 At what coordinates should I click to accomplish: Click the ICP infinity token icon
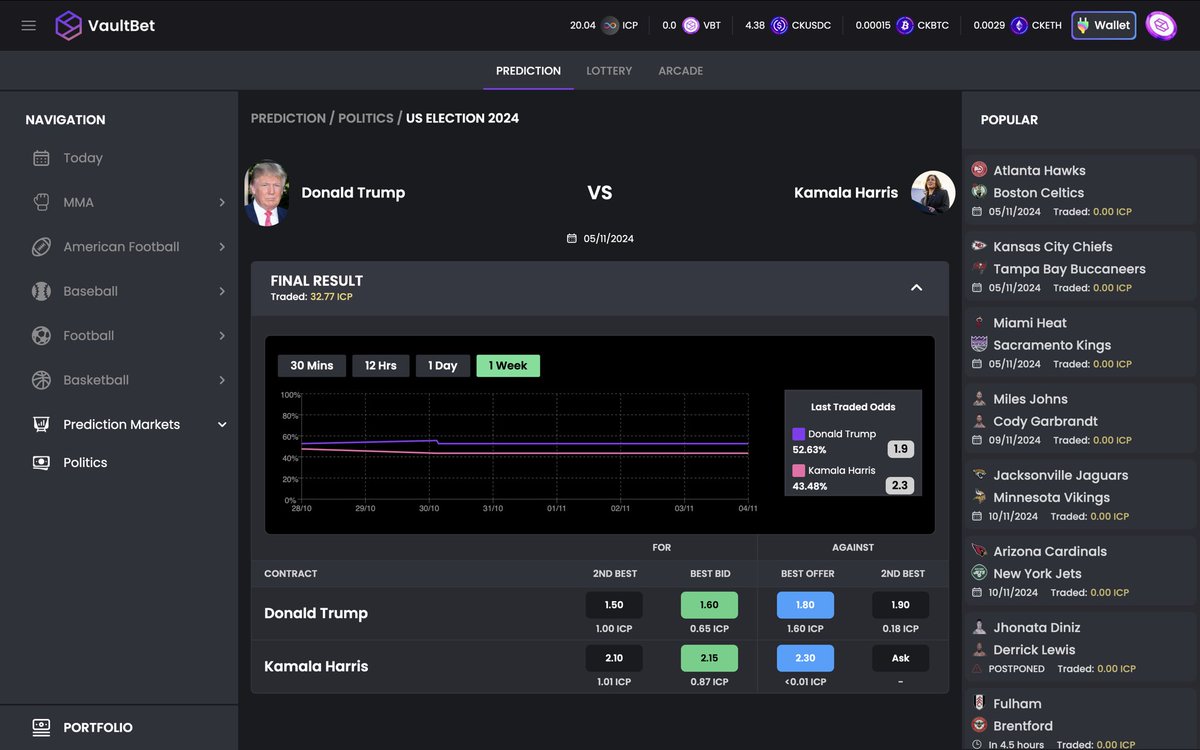pyautogui.click(x=610, y=25)
